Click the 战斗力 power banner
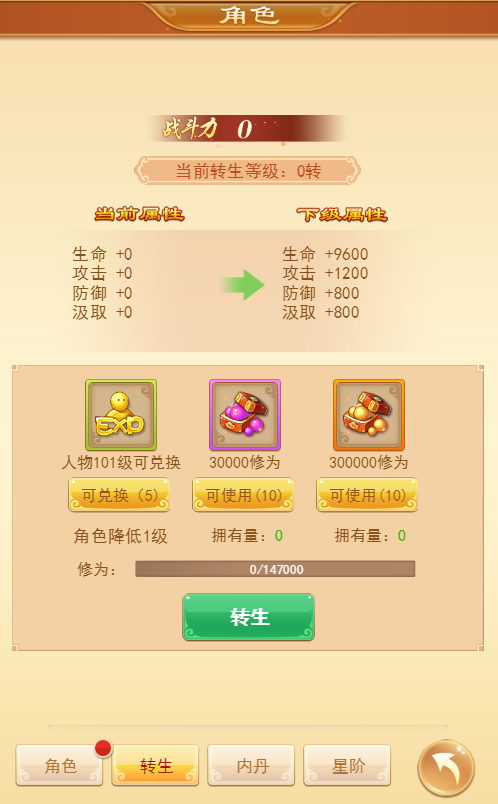 [x=247, y=128]
